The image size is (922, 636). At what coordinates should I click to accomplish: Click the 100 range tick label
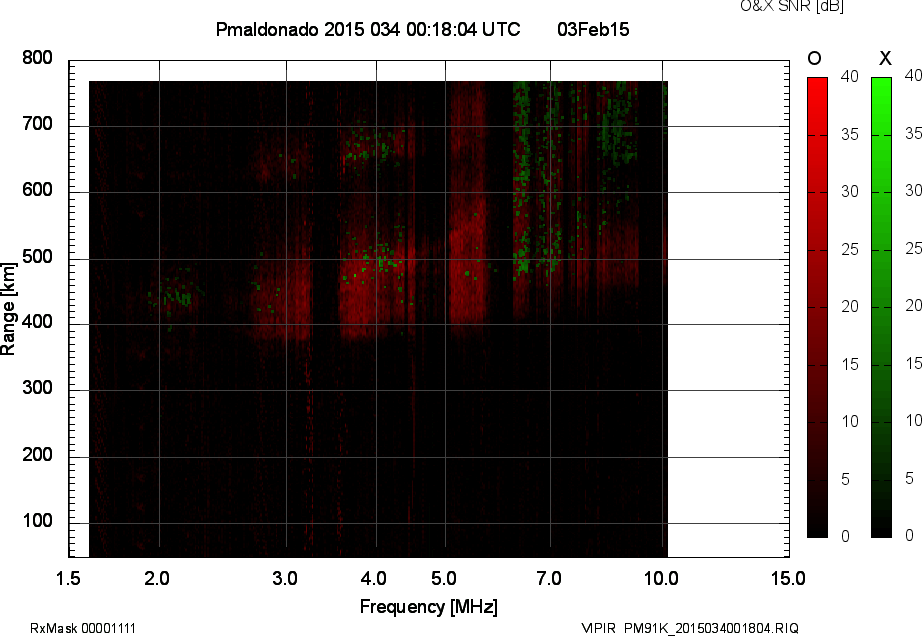(37, 522)
